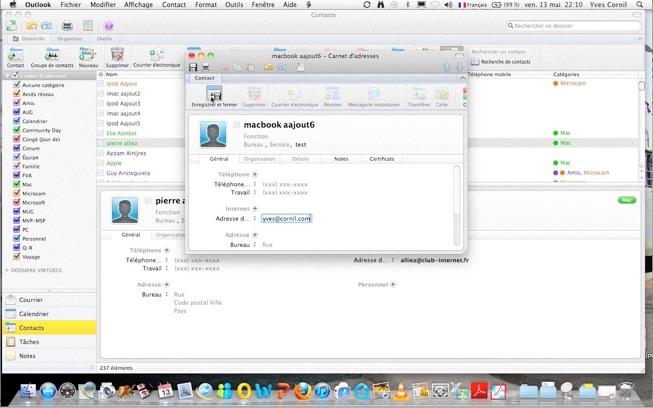Go to next contact with down arrow

coord(459,67)
